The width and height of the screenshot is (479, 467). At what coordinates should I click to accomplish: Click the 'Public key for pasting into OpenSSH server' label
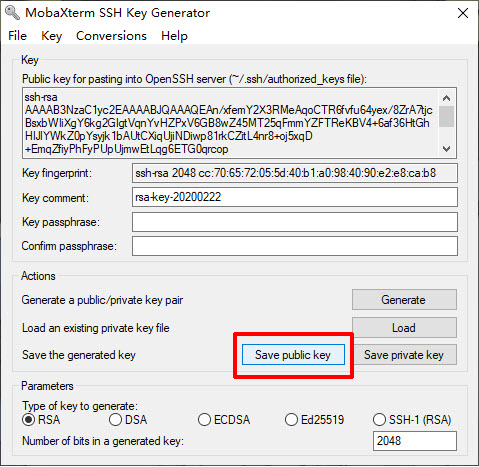click(x=194, y=79)
